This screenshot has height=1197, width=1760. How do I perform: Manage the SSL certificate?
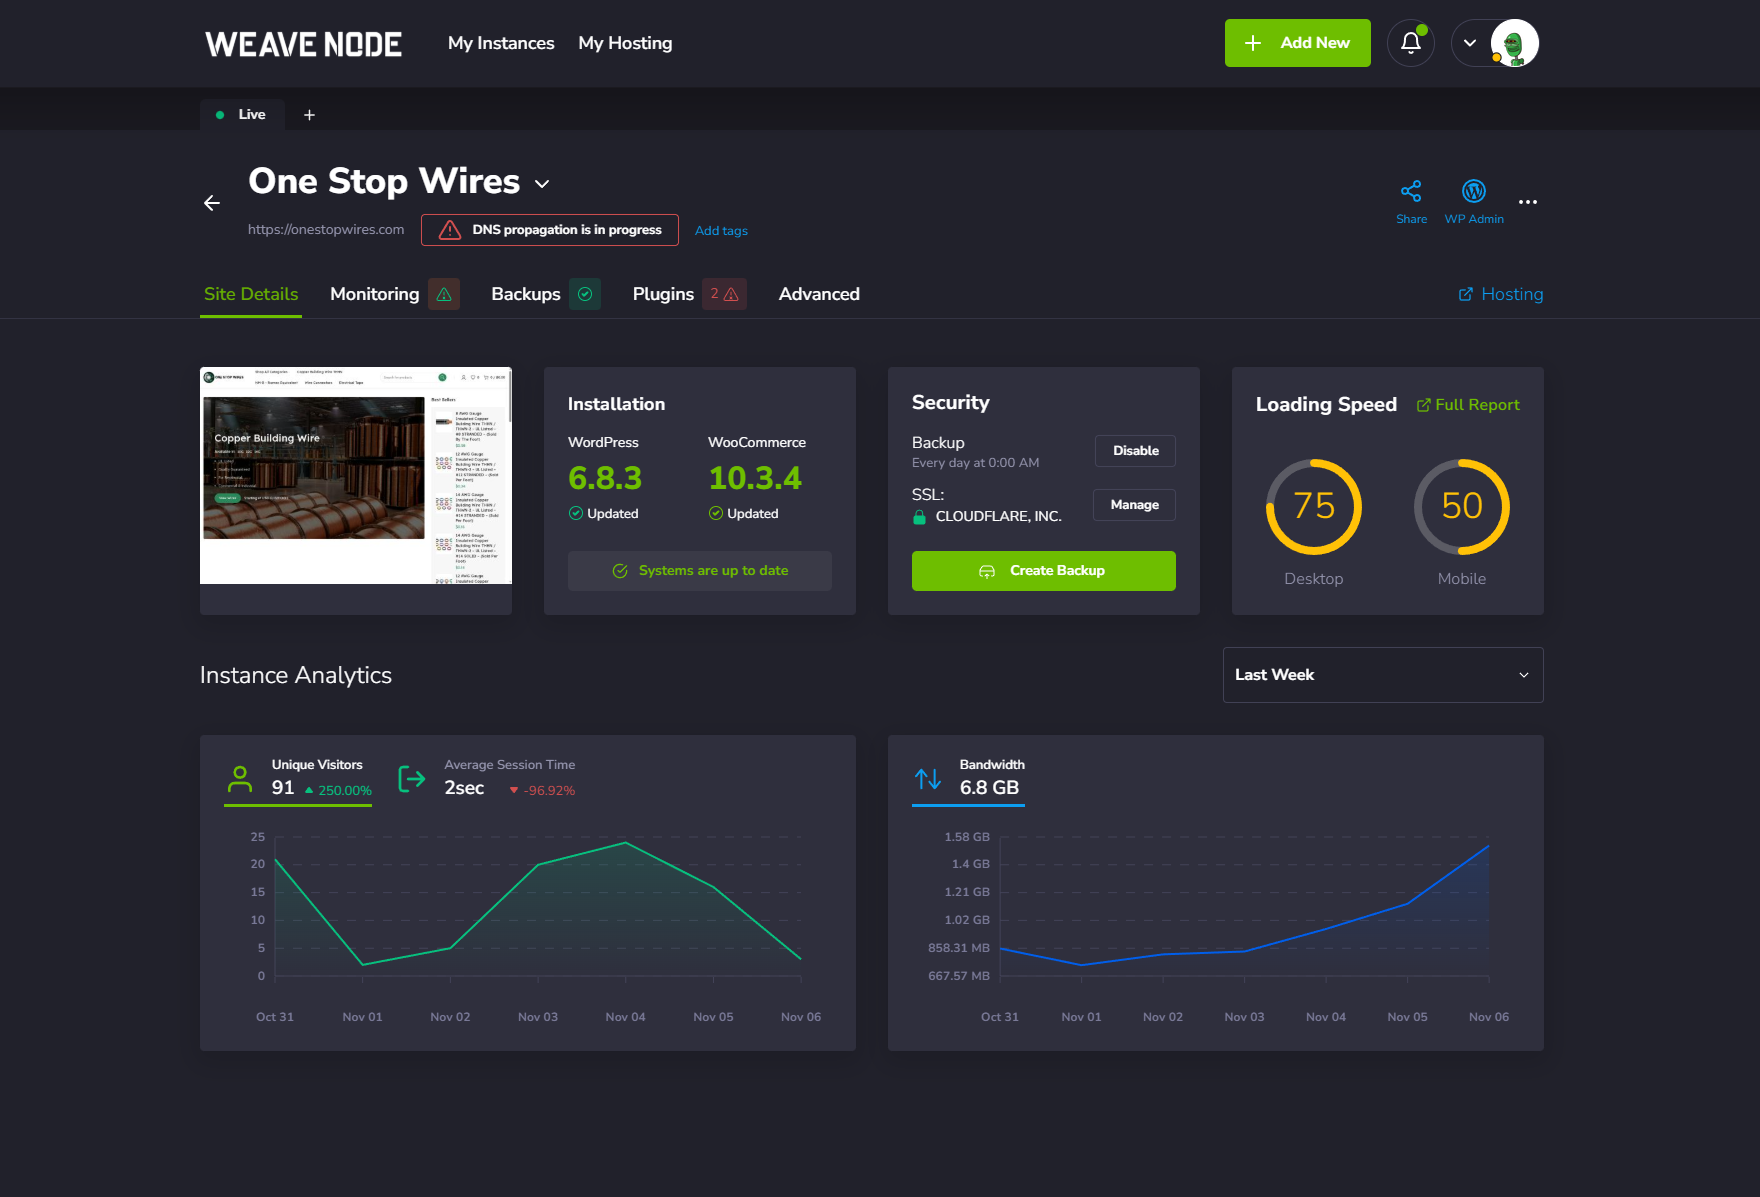pos(1134,505)
